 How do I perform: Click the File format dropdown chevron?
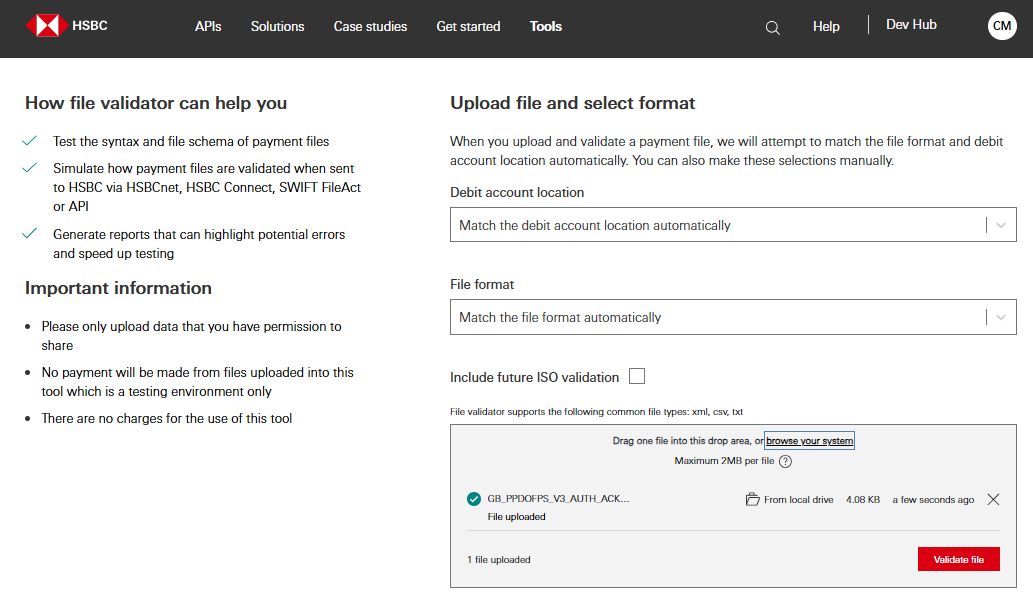(x=999, y=316)
